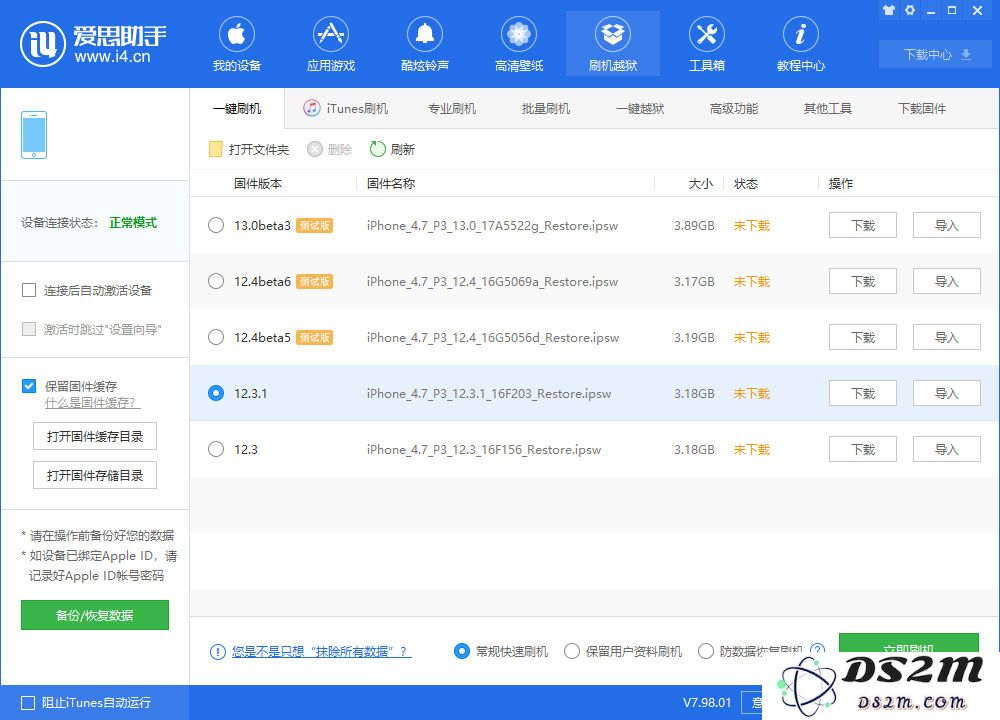Image resolution: width=1000 pixels, height=720 pixels.
Task: Click 大小 column header
Action: click(x=700, y=184)
